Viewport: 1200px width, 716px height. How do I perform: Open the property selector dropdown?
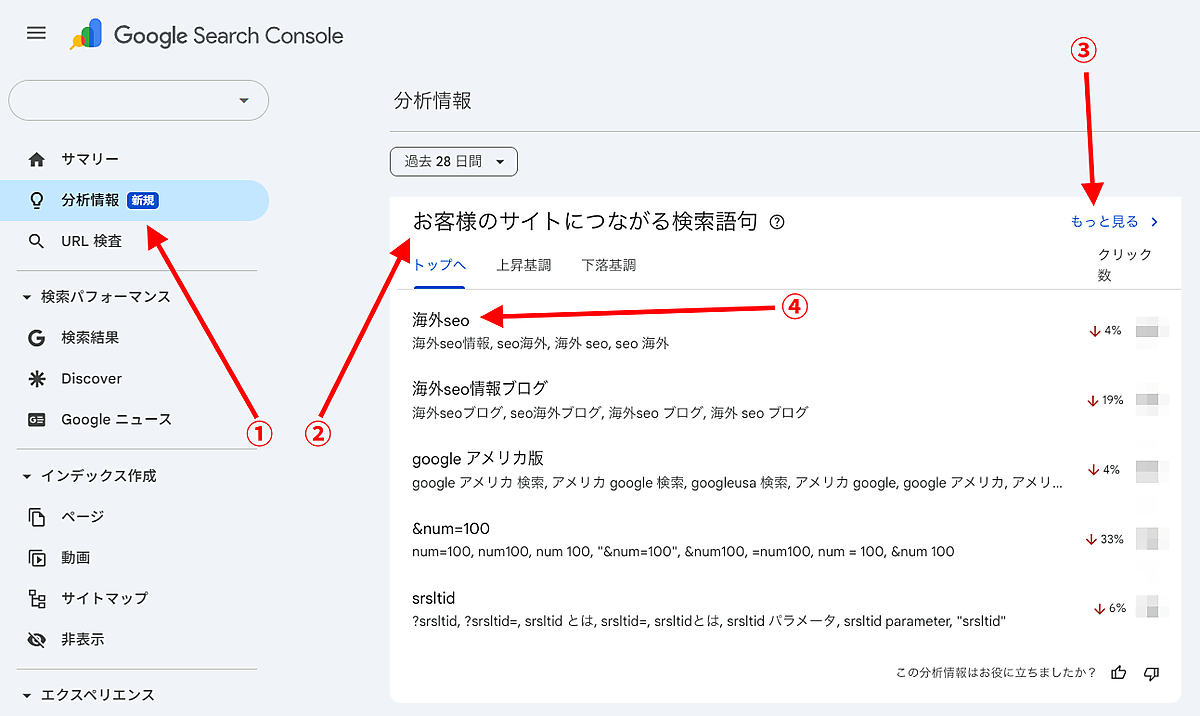(139, 100)
